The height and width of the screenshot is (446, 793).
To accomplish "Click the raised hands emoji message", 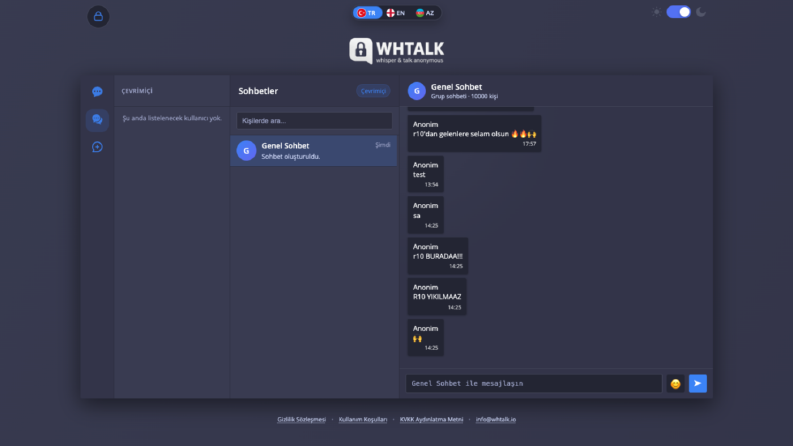I will click(426, 338).
